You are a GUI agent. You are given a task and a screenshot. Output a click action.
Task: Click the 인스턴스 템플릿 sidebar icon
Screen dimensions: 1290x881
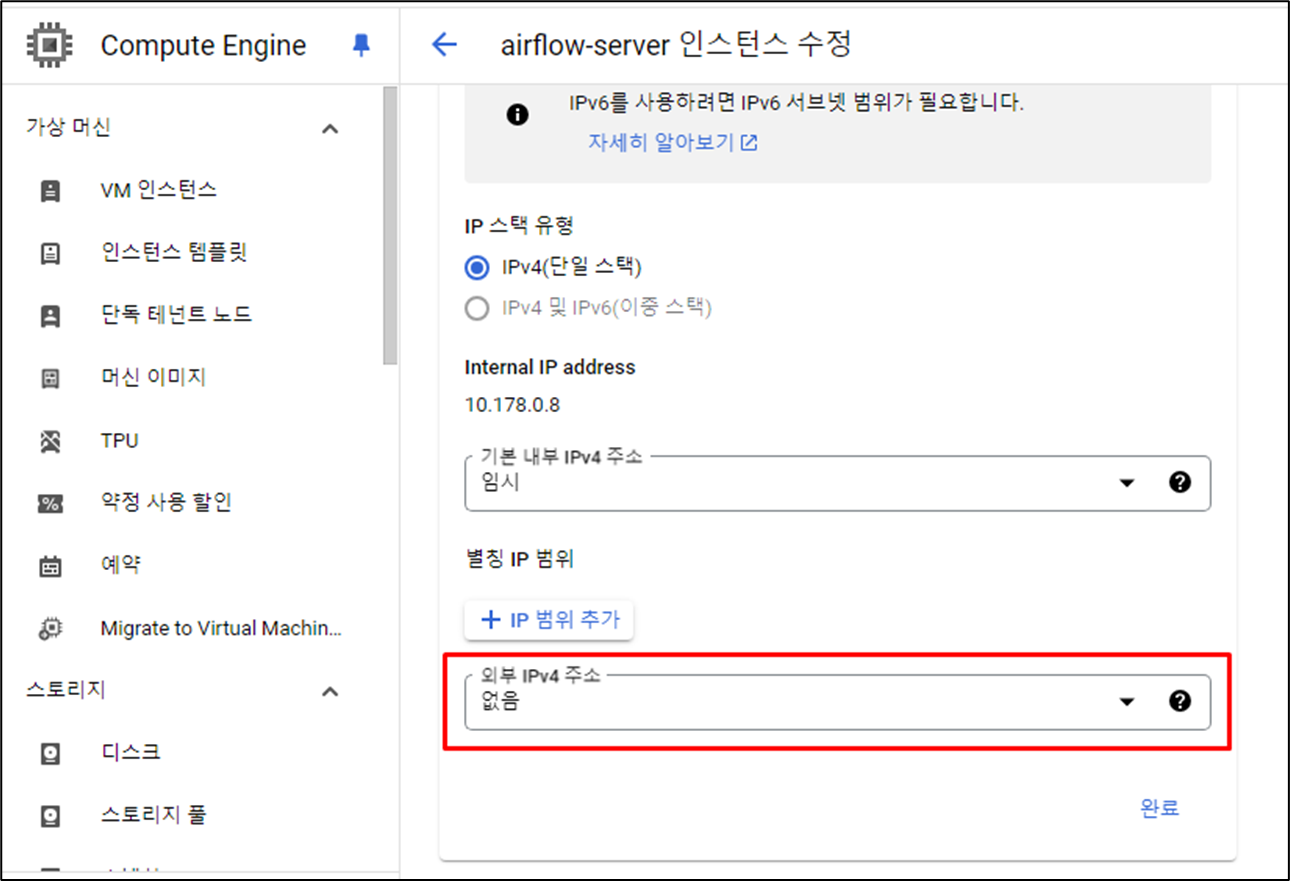50,253
